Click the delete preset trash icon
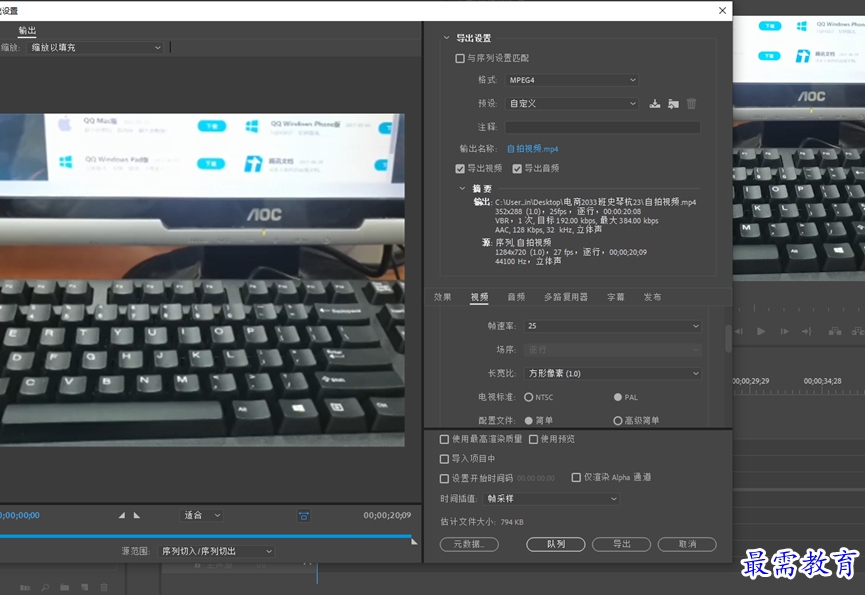Image resolution: width=865 pixels, height=595 pixels. (691, 104)
